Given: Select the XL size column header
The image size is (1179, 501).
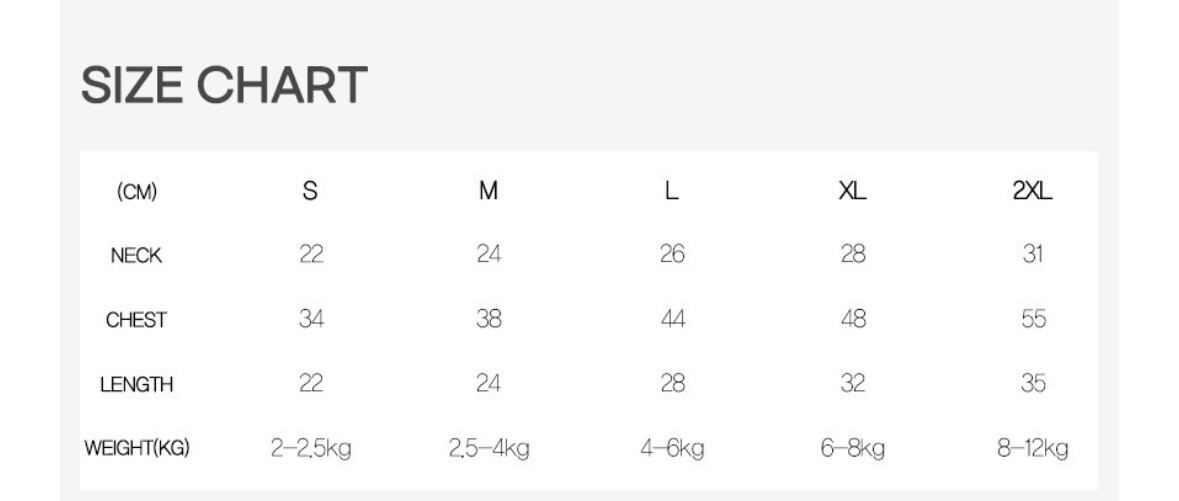Looking at the screenshot, I should coord(852,192).
